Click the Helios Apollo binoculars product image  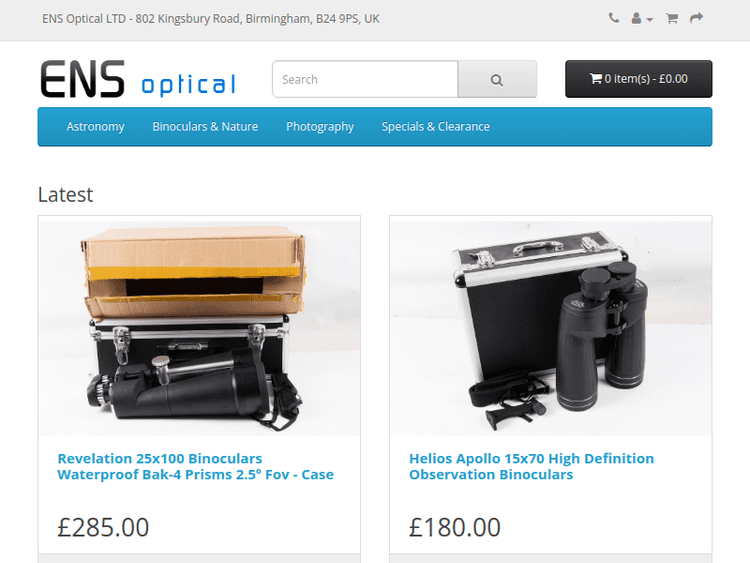551,328
